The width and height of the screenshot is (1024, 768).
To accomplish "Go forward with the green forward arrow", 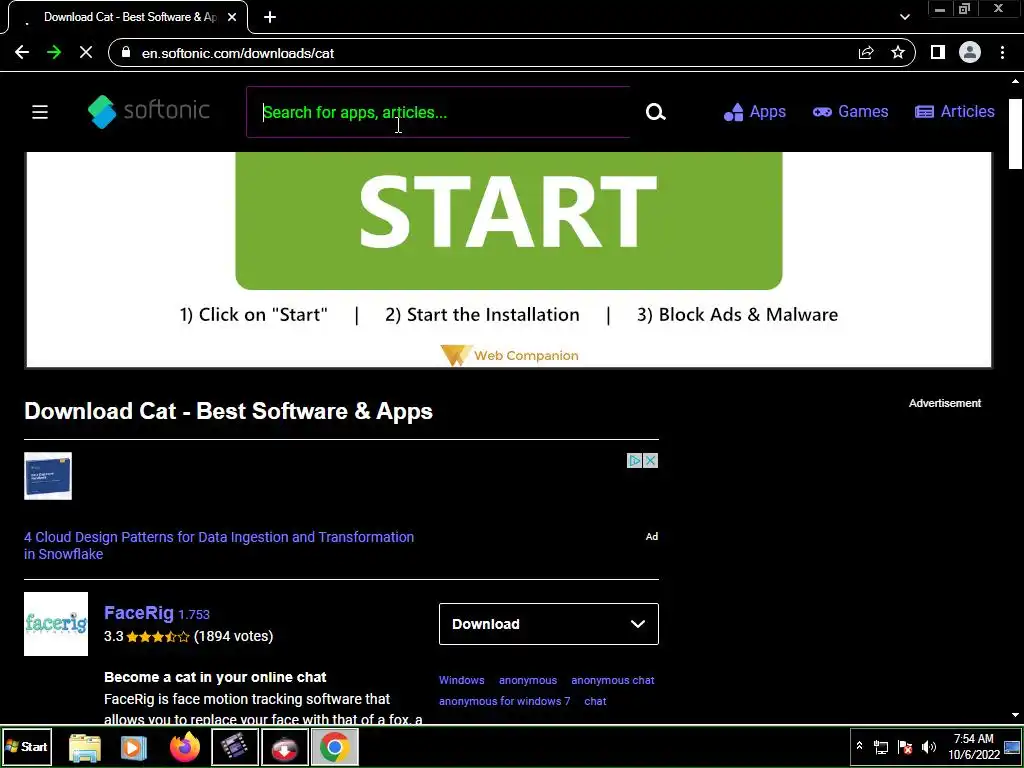I will click(54, 53).
